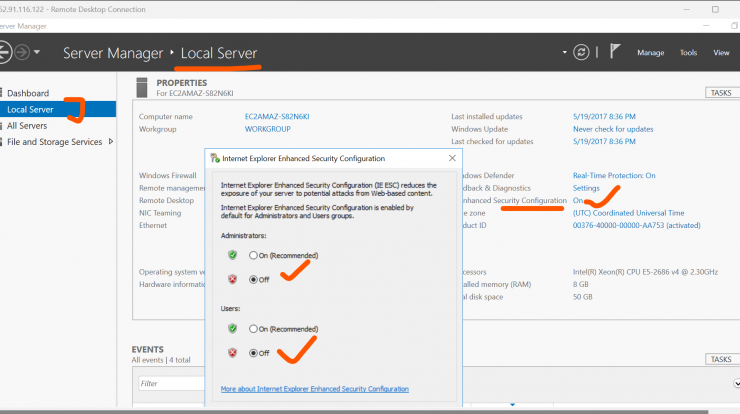Click last installed updates date link

[x=604, y=116]
